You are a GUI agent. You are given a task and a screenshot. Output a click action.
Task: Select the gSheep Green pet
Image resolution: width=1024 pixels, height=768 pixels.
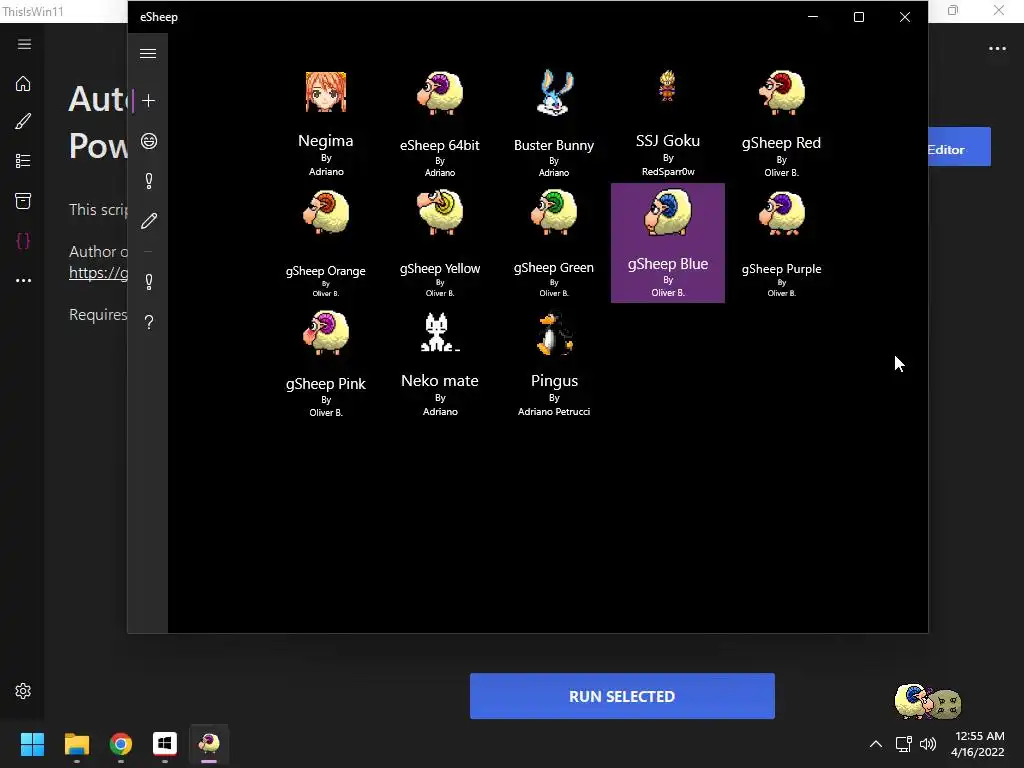(x=554, y=243)
